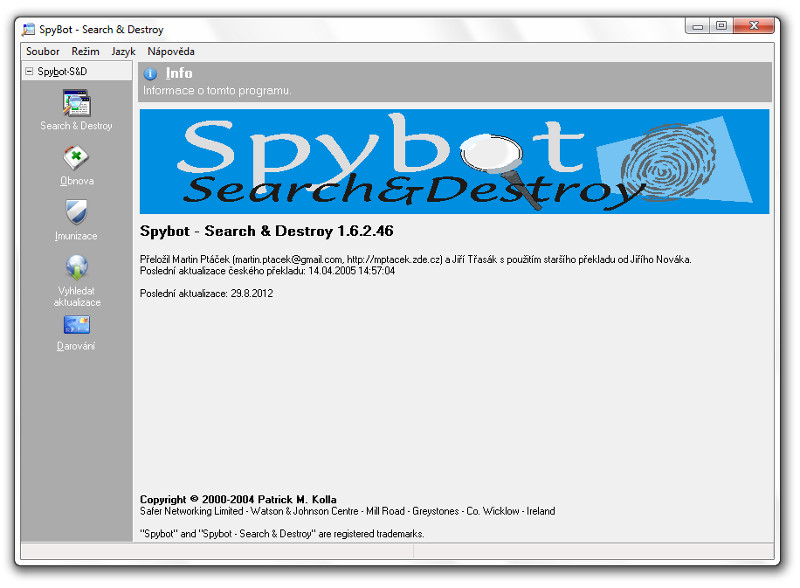
Task: Open the Jazyk menu
Action: [123, 52]
